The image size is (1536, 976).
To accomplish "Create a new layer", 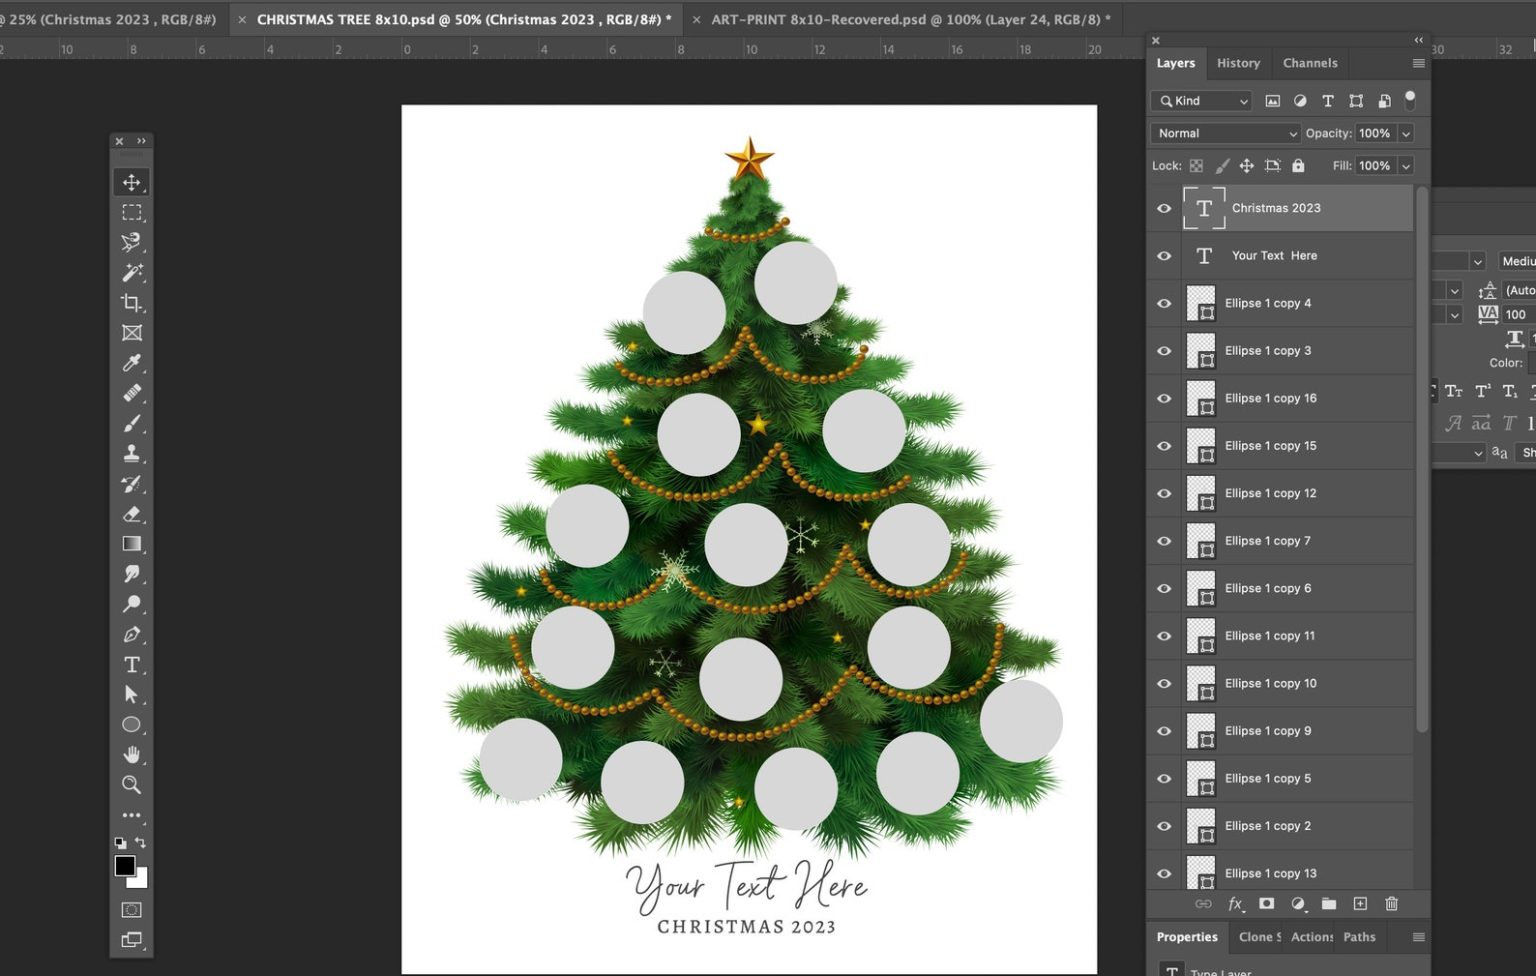I will pos(1360,903).
